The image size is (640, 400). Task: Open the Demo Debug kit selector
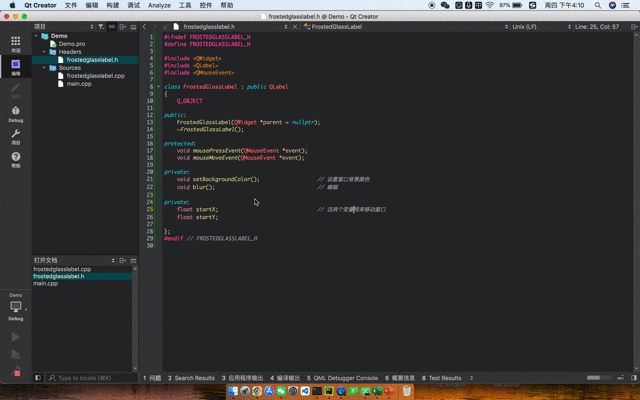[x=15, y=307]
